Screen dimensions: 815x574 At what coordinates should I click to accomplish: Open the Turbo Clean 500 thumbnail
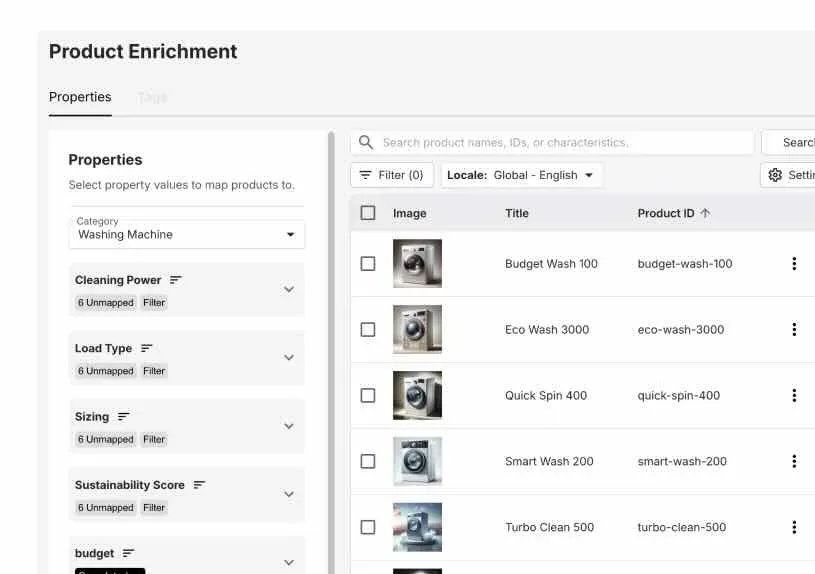pyautogui.click(x=417, y=527)
